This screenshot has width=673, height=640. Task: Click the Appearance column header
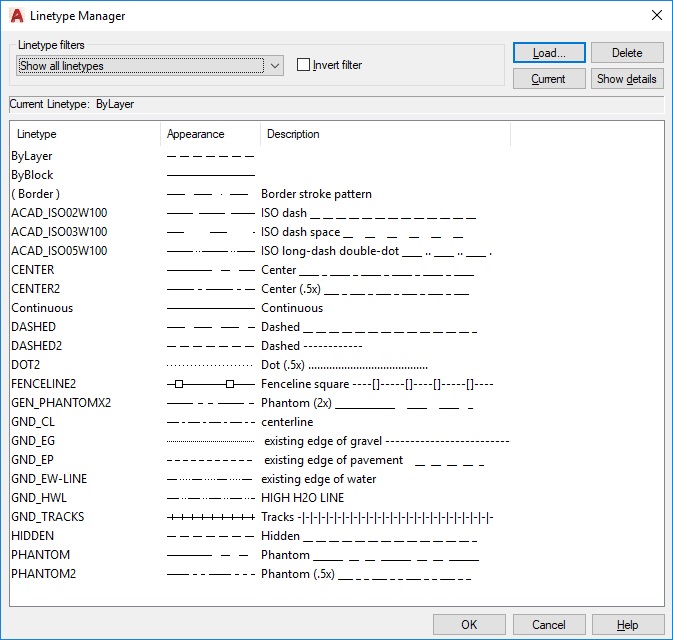210,134
